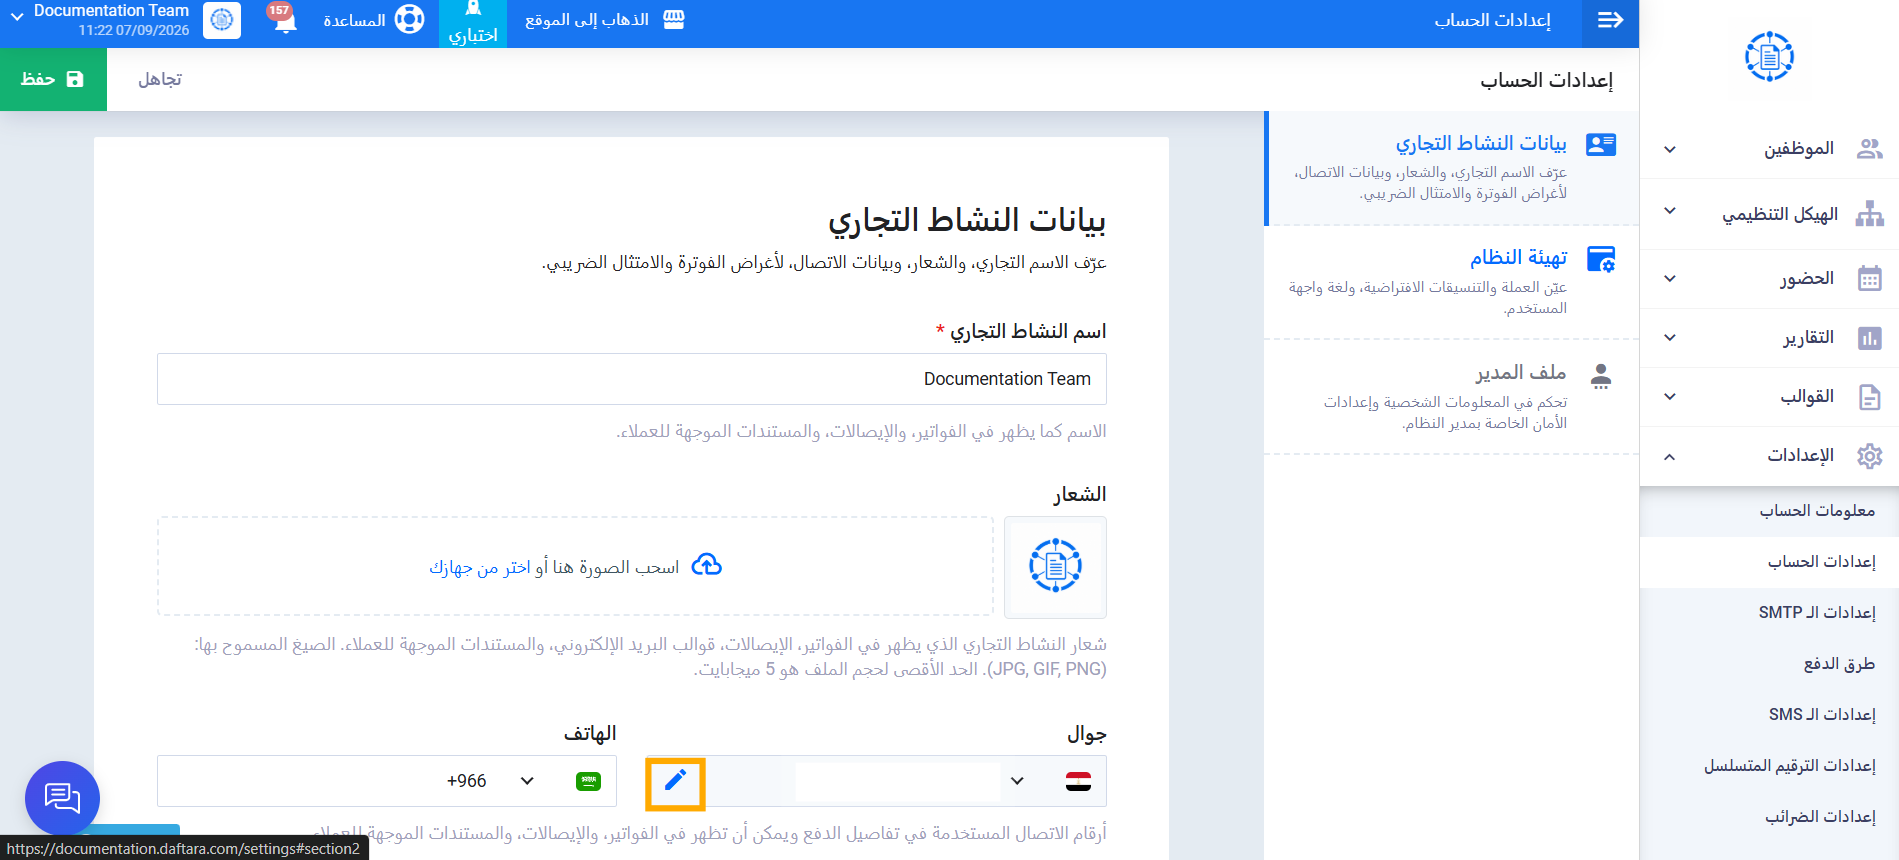Click the green حفظ save button
This screenshot has width=1899, height=860.
click(x=53, y=79)
